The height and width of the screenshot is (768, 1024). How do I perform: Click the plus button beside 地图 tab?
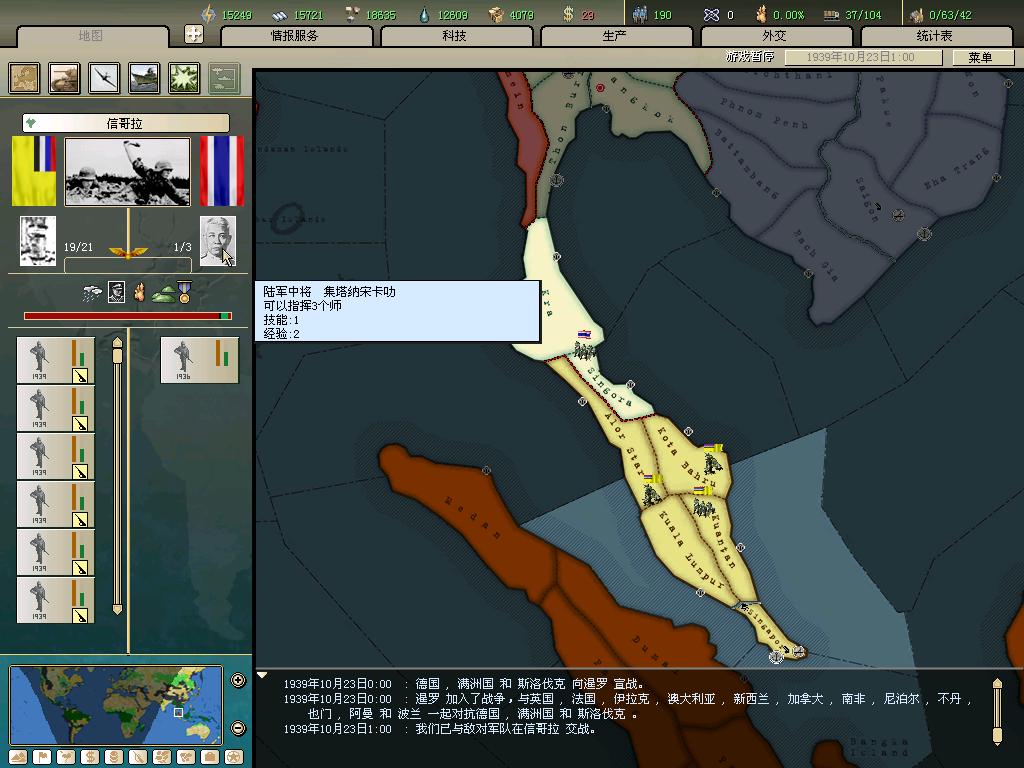(194, 34)
